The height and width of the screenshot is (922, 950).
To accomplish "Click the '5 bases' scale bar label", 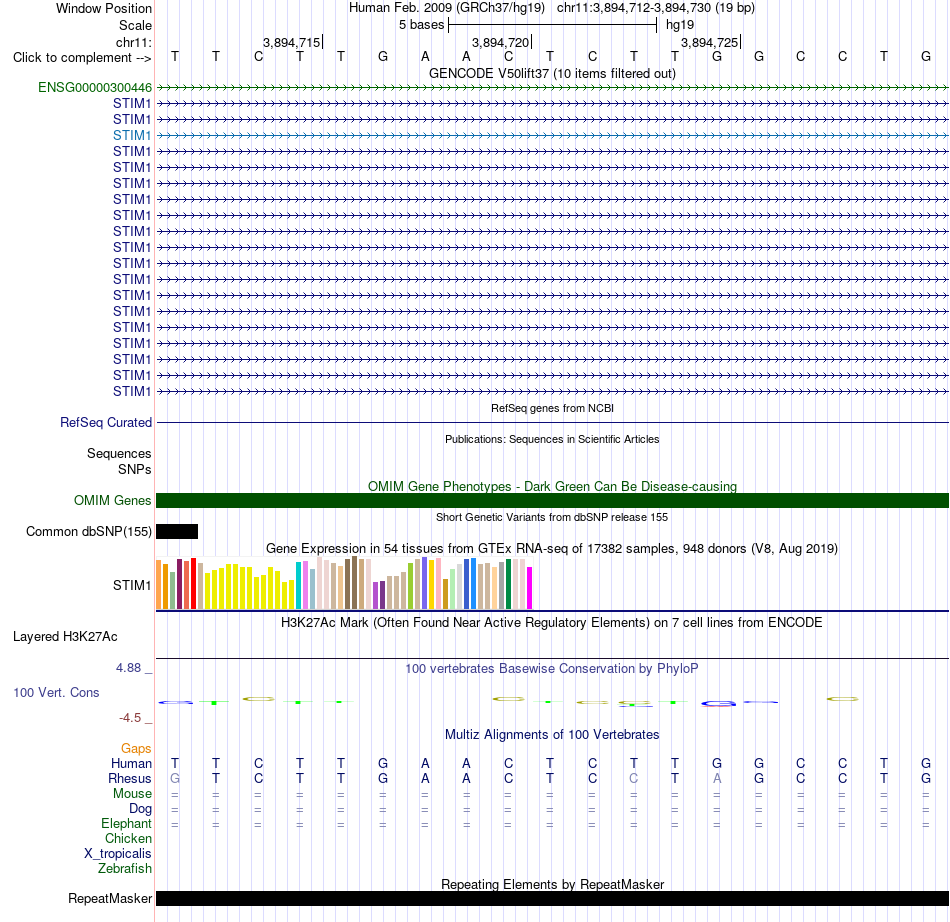I will (x=421, y=25).
